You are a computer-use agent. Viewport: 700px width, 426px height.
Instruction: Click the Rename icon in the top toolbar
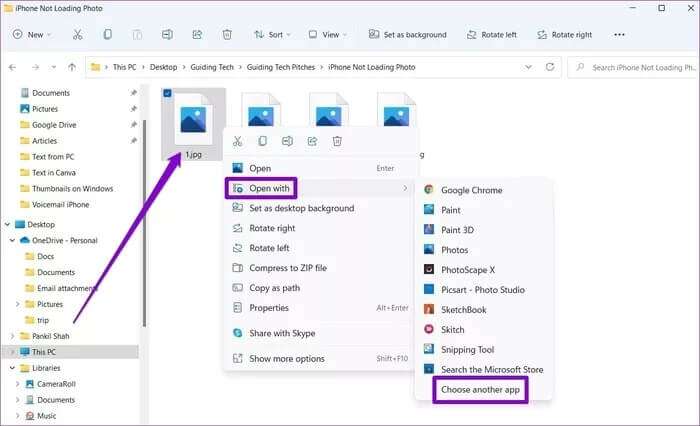[167, 34]
